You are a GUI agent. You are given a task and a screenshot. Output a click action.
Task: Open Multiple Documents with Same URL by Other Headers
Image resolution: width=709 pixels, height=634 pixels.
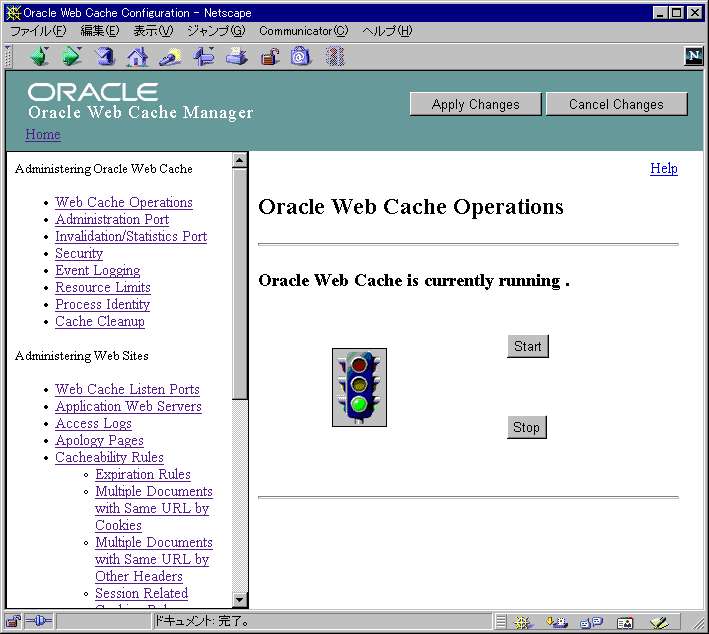coord(154,559)
